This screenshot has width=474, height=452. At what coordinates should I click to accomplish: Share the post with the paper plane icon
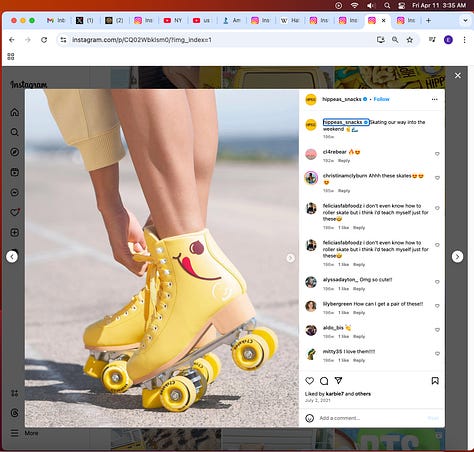pos(338,380)
